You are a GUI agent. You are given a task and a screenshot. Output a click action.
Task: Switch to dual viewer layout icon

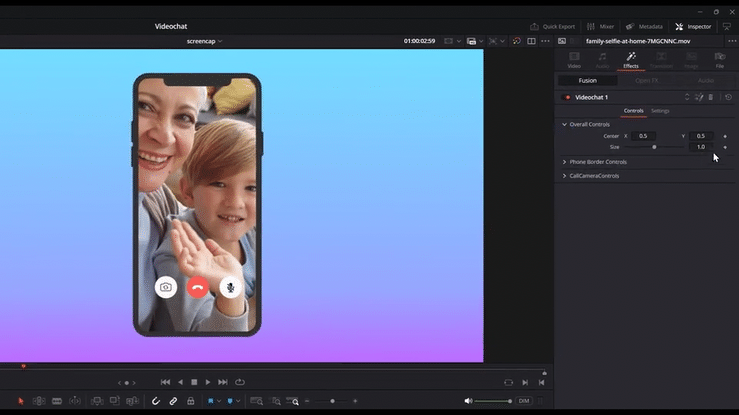[531, 41]
